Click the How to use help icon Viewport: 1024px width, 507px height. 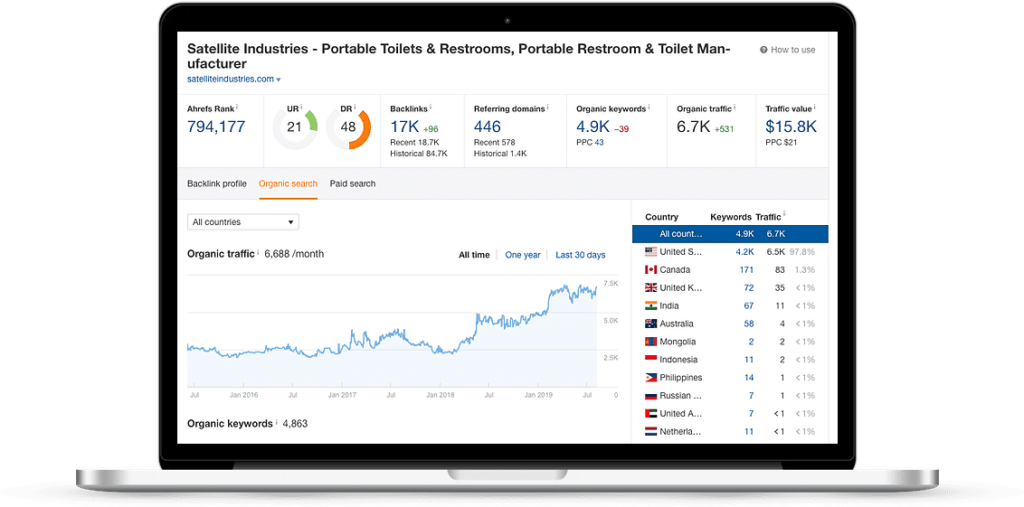tap(764, 50)
